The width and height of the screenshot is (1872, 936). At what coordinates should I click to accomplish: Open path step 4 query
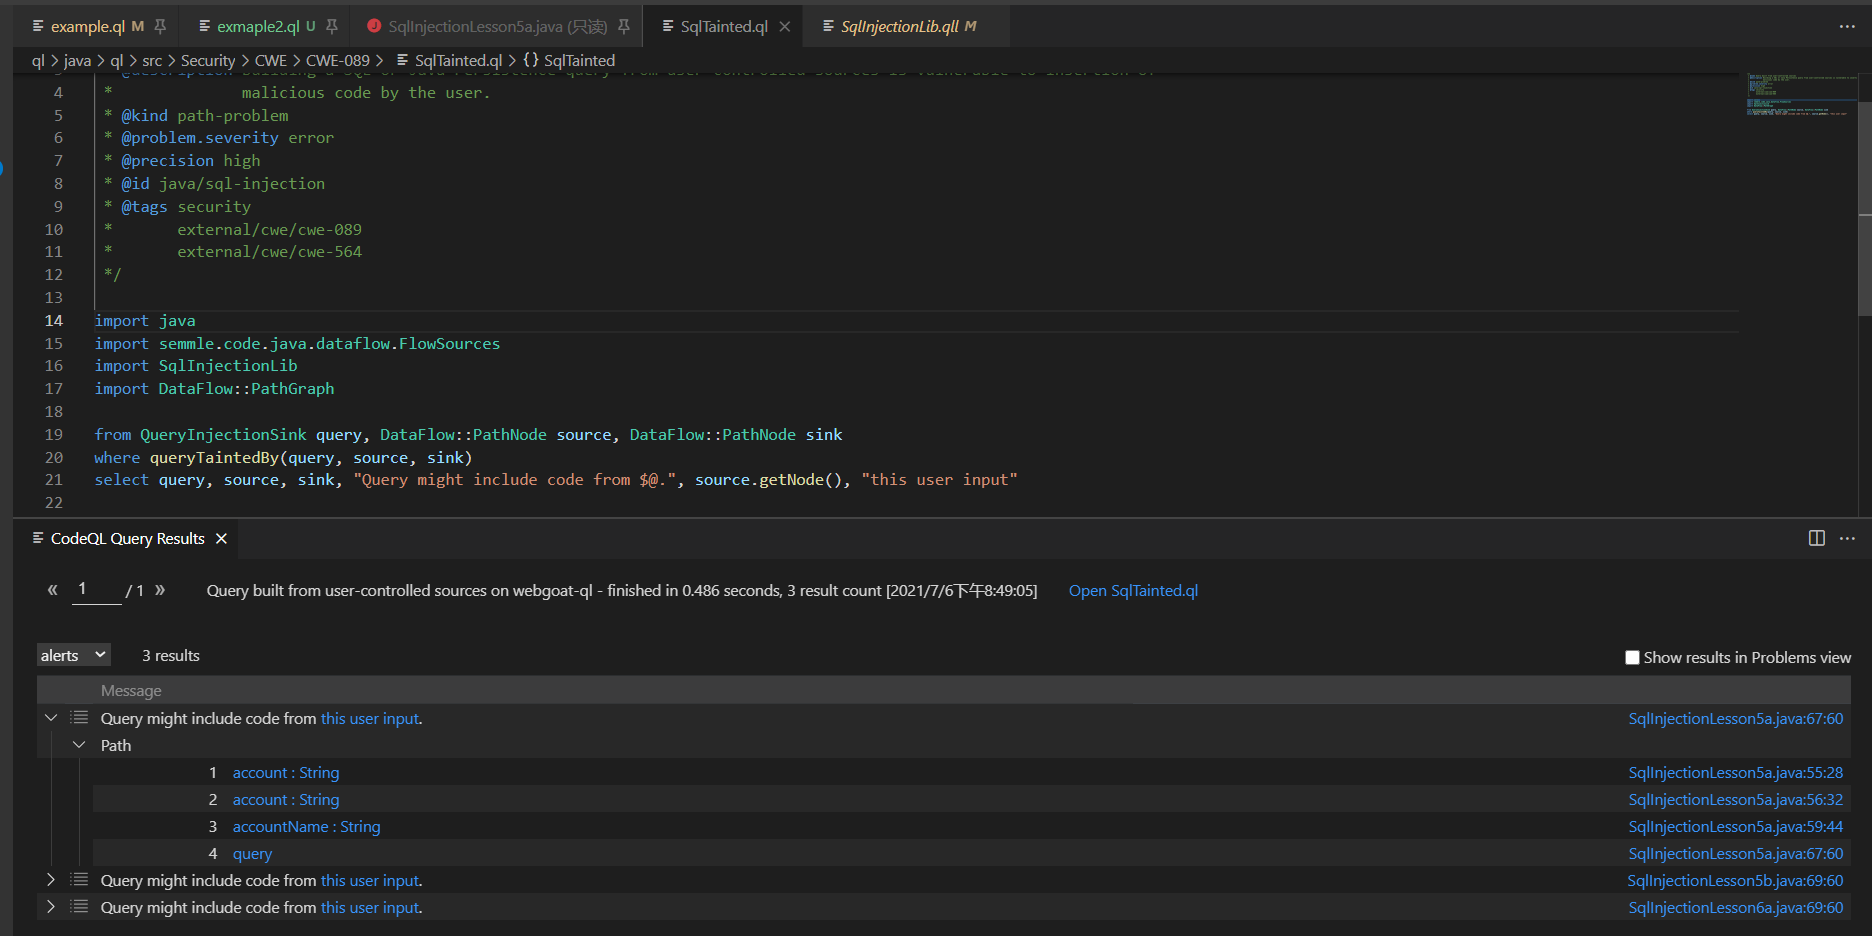(x=252, y=853)
